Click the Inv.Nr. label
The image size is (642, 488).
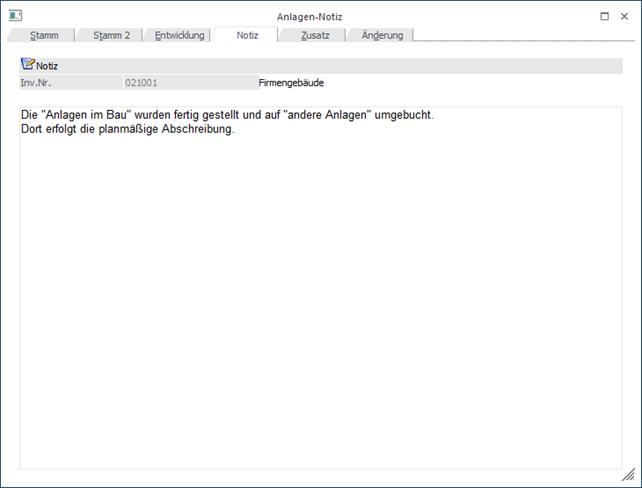click(36, 83)
